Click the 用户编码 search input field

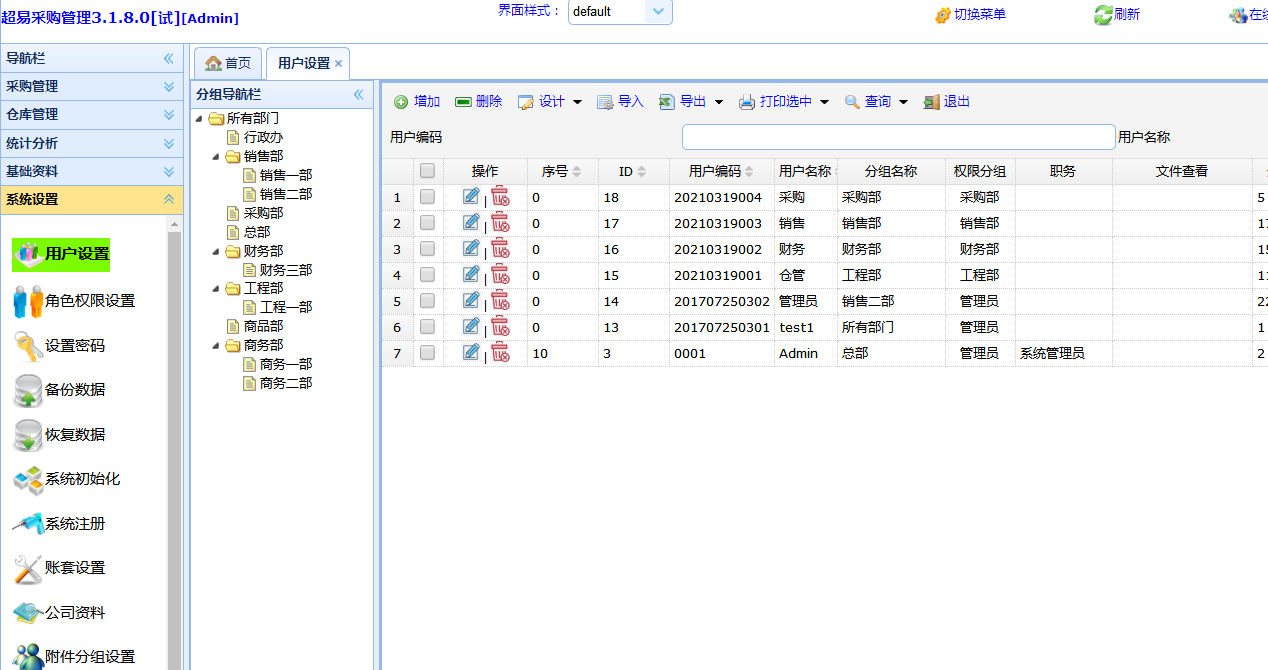(x=898, y=137)
